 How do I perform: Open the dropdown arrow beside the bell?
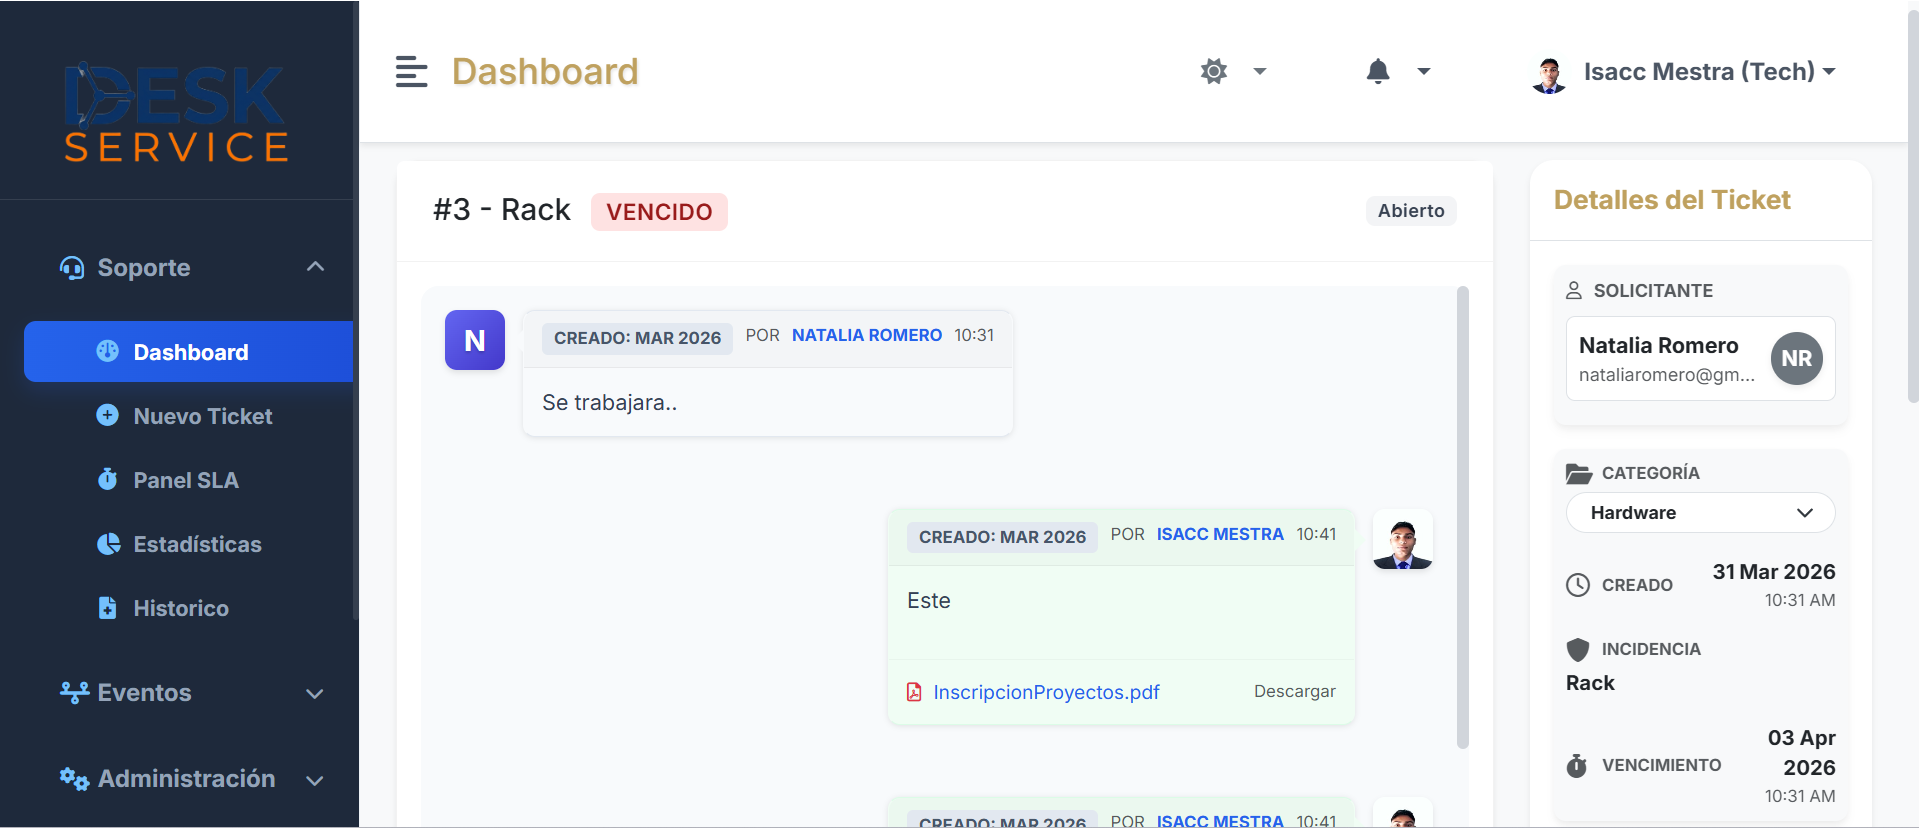click(x=1424, y=71)
